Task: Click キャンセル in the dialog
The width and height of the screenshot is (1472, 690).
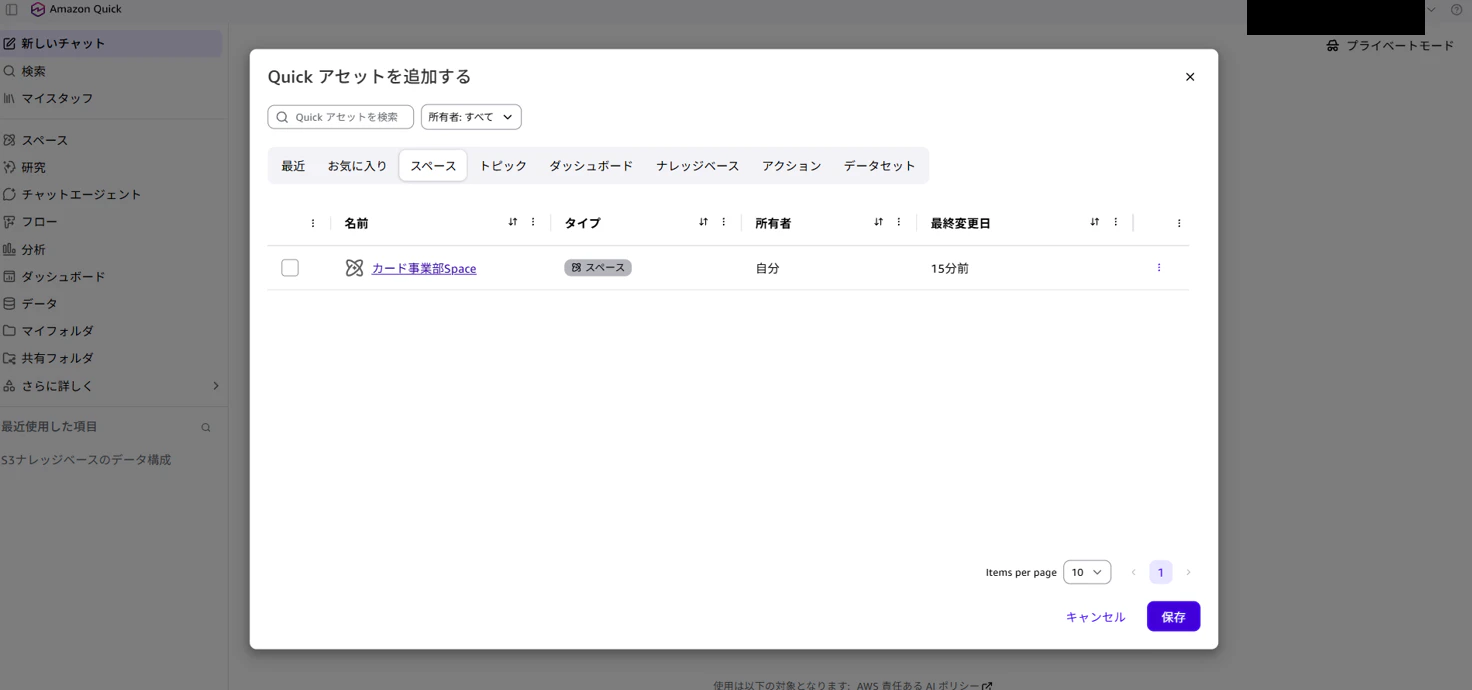Action: tap(1096, 617)
